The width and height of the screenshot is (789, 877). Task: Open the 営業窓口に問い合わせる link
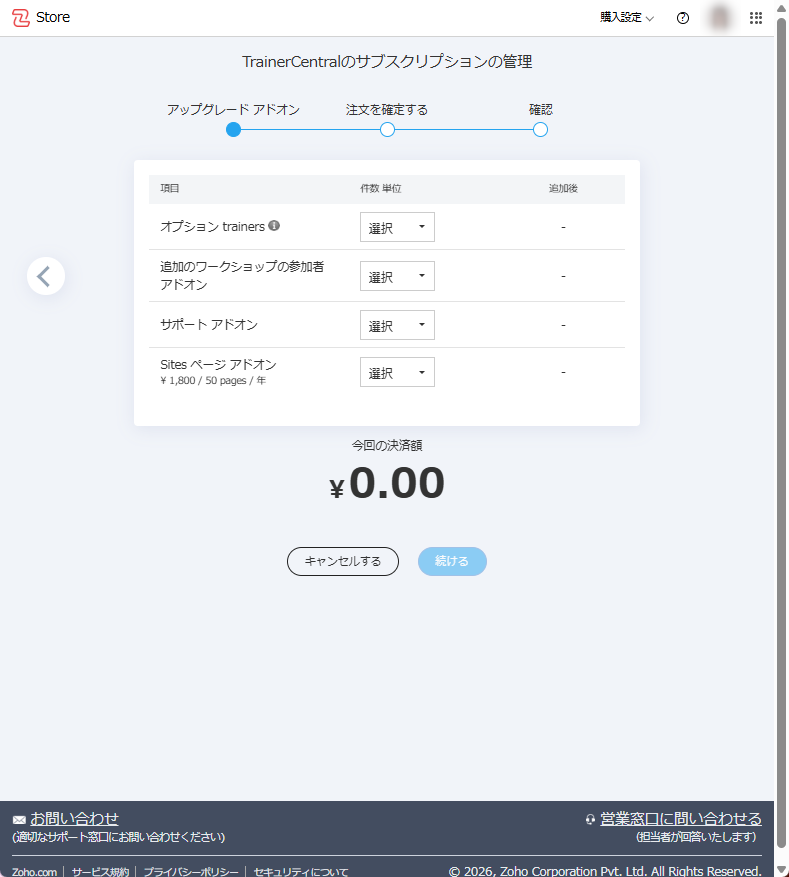click(x=681, y=819)
